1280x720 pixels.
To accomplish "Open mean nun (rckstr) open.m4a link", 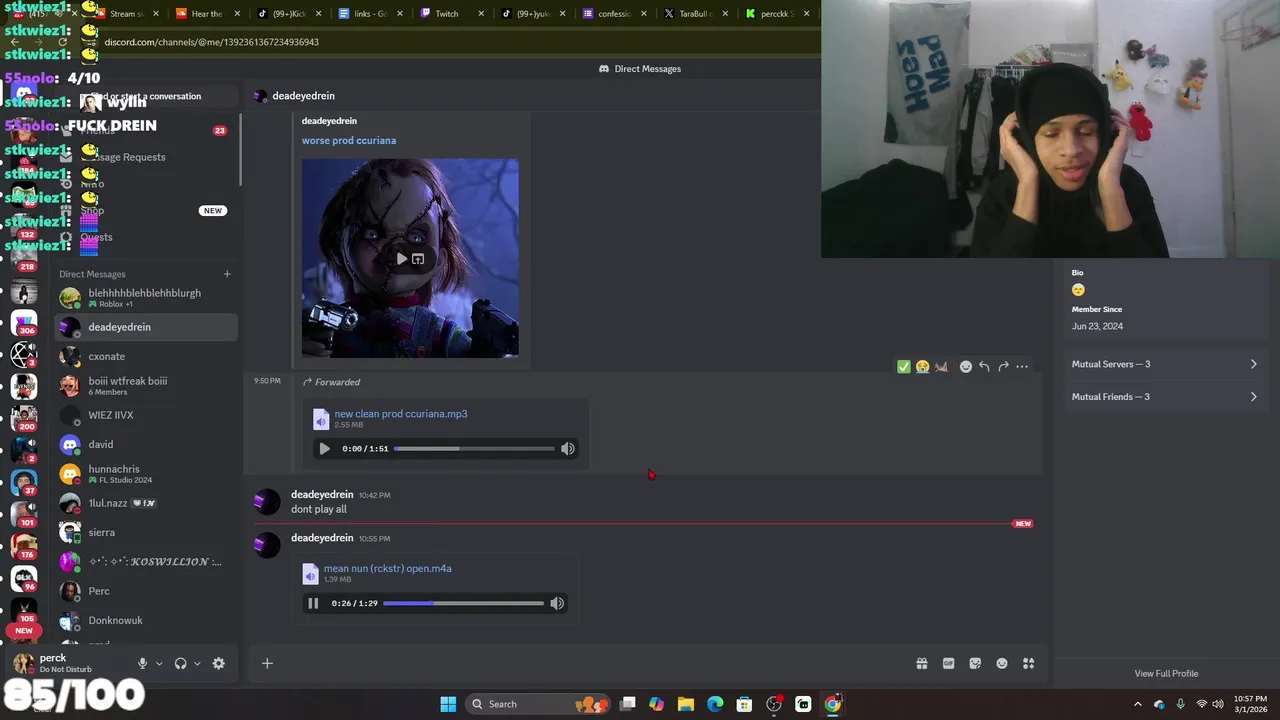I will pyautogui.click(x=387, y=568).
